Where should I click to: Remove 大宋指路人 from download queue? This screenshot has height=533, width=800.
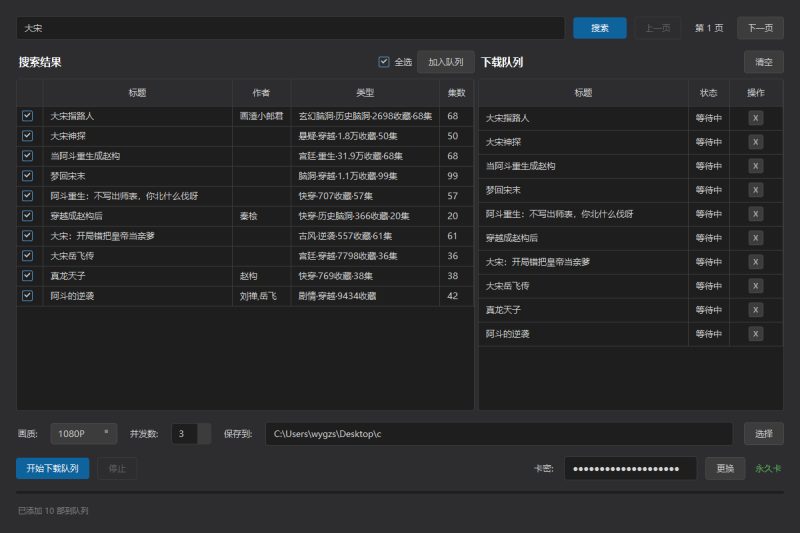tap(756, 117)
